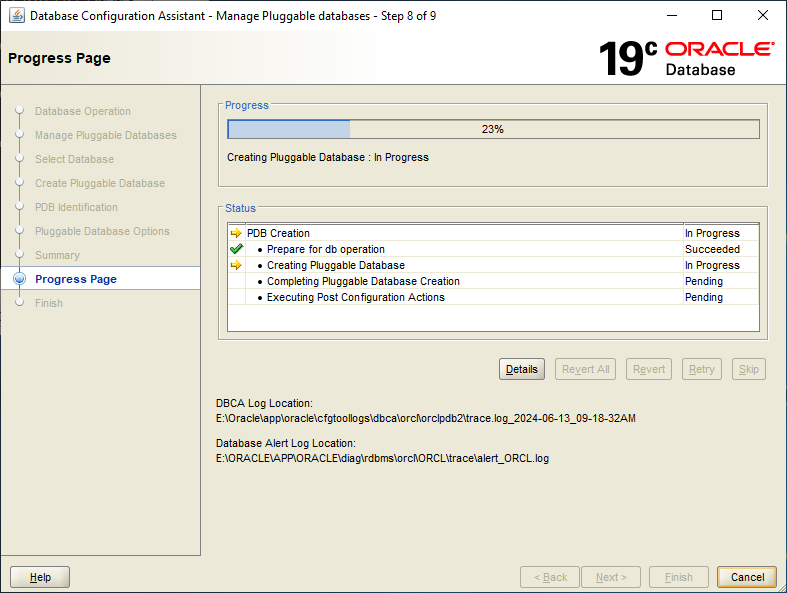Click Creating Pluggable Database : In Progress message
The image size is (787, 593).
(x=328, y=157)
